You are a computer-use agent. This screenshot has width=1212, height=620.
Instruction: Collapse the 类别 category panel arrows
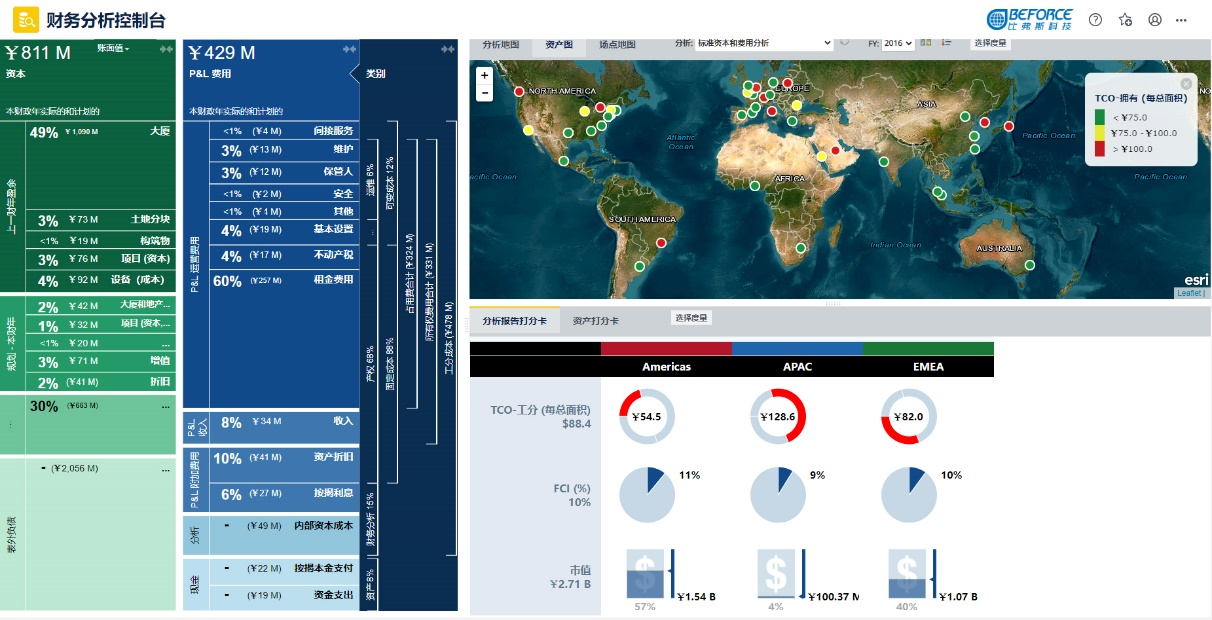(448, 49)
